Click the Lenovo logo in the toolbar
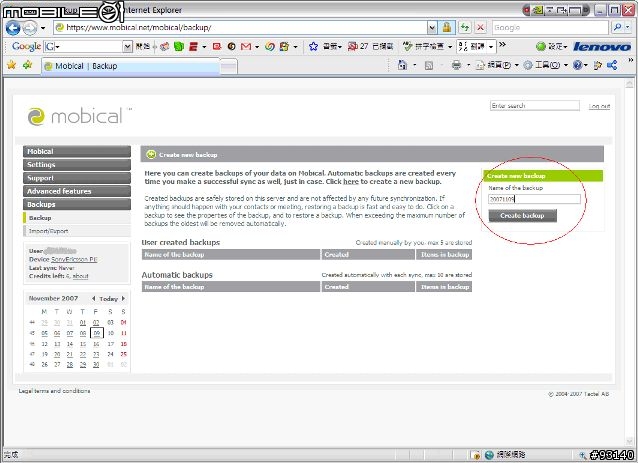 (x=602, y=47)
